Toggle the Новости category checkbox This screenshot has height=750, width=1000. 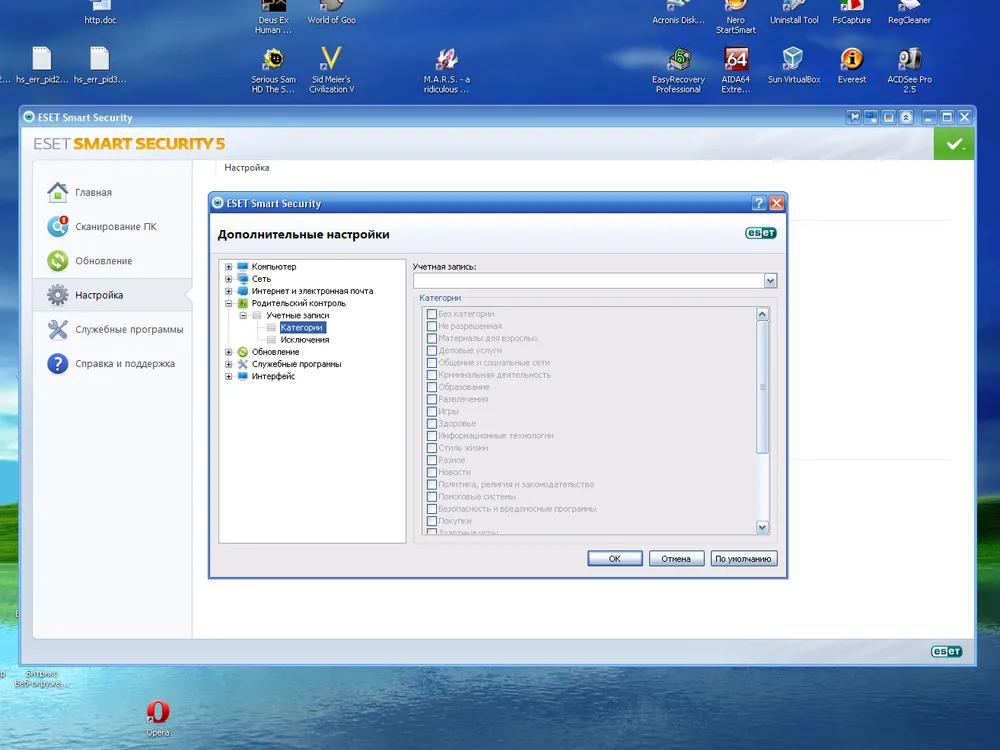coord(432,472)
